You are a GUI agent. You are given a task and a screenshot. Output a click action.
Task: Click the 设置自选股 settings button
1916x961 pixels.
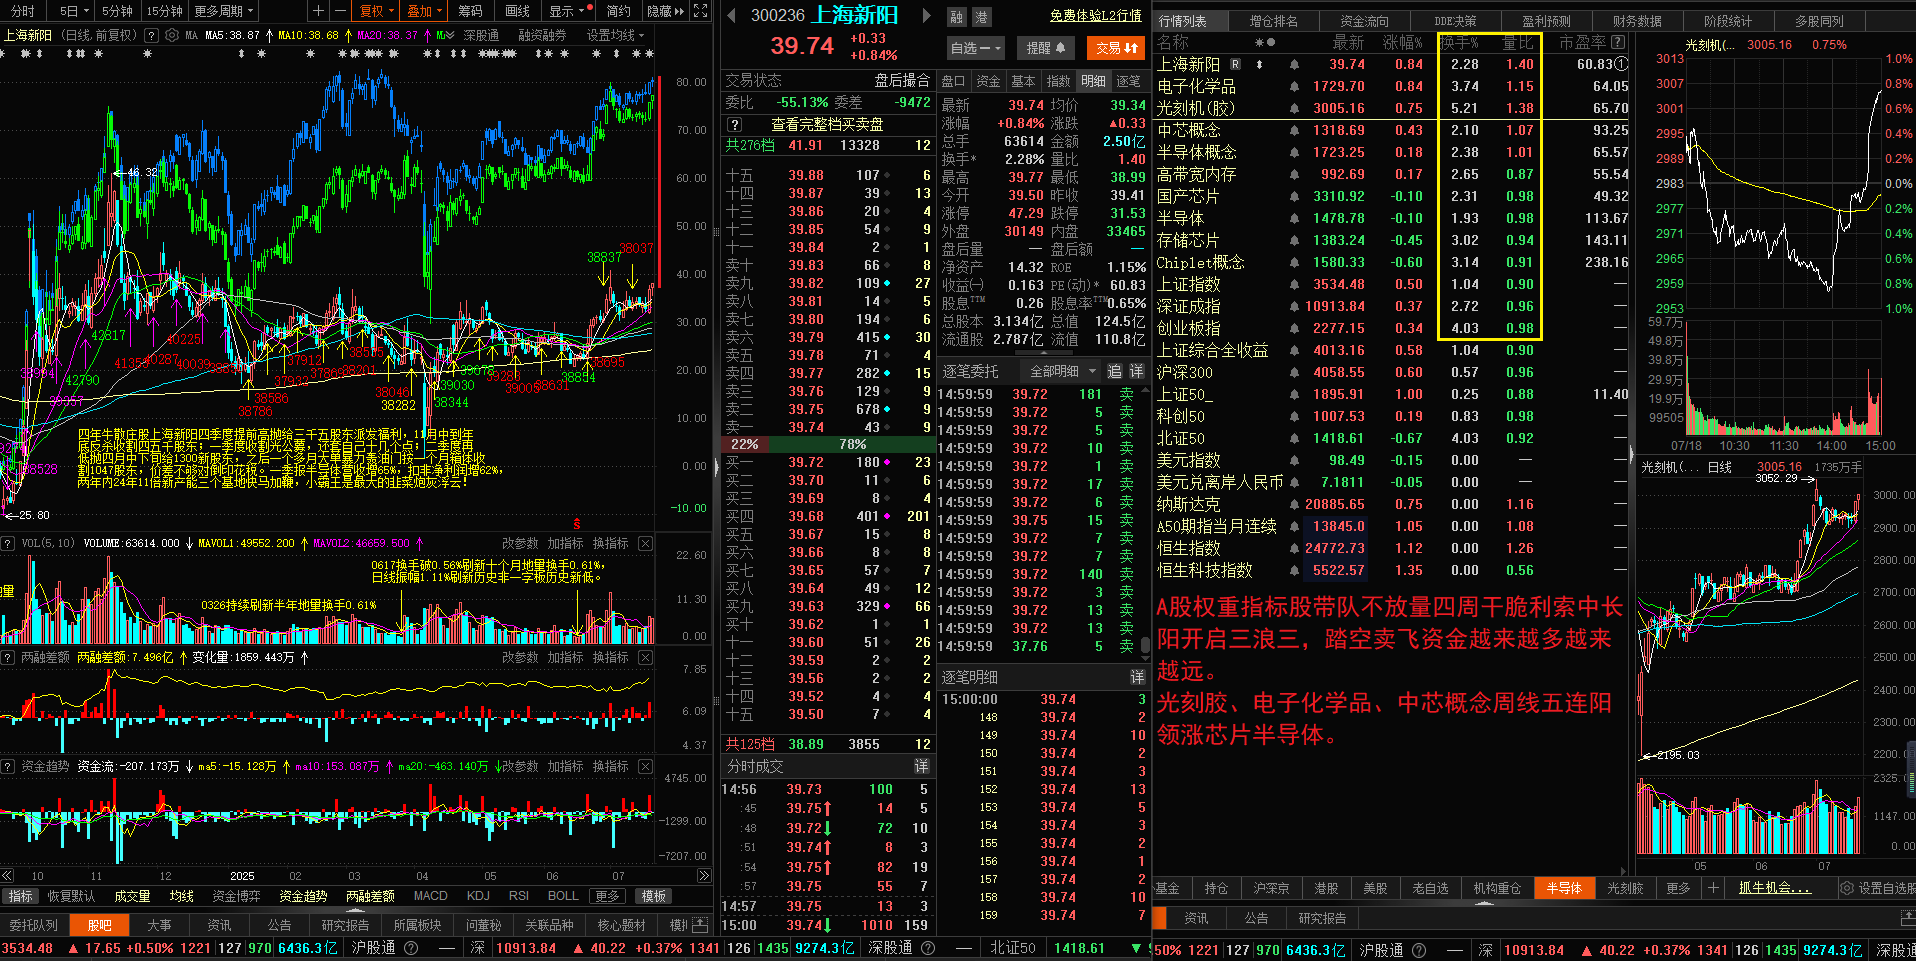click(x=1879, y=888)
